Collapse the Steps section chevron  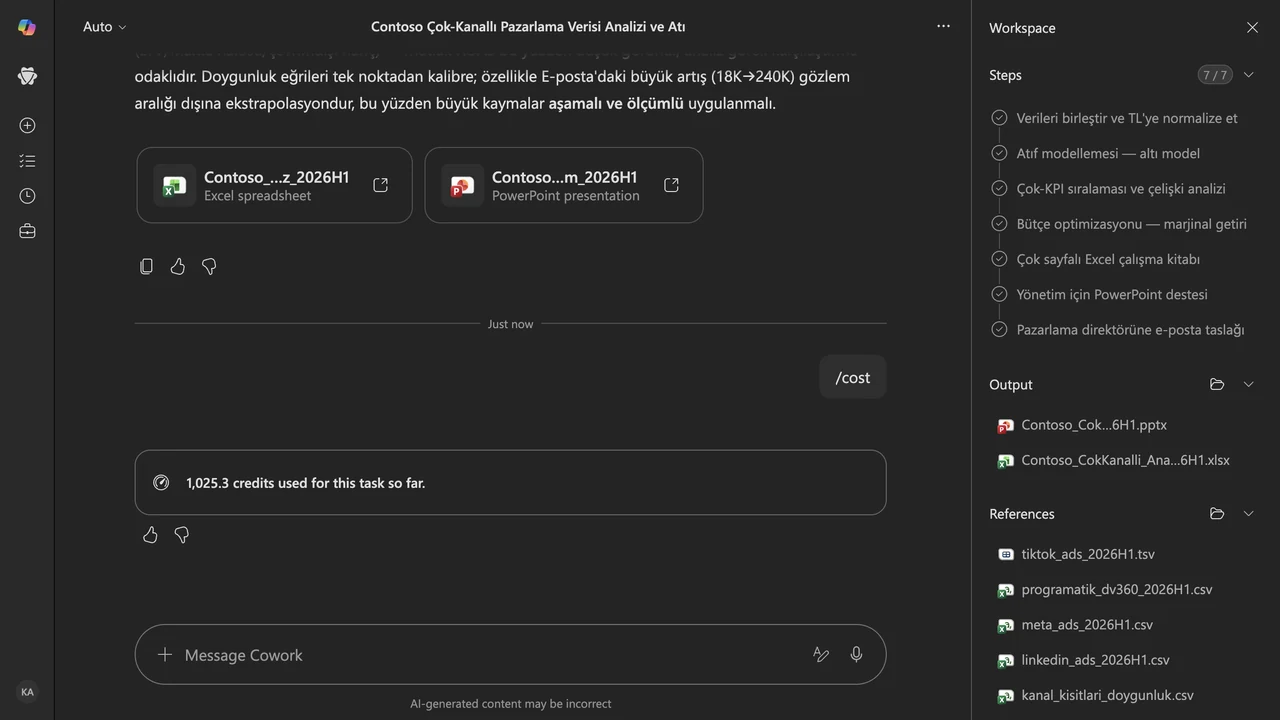(x=1248, y=75)
